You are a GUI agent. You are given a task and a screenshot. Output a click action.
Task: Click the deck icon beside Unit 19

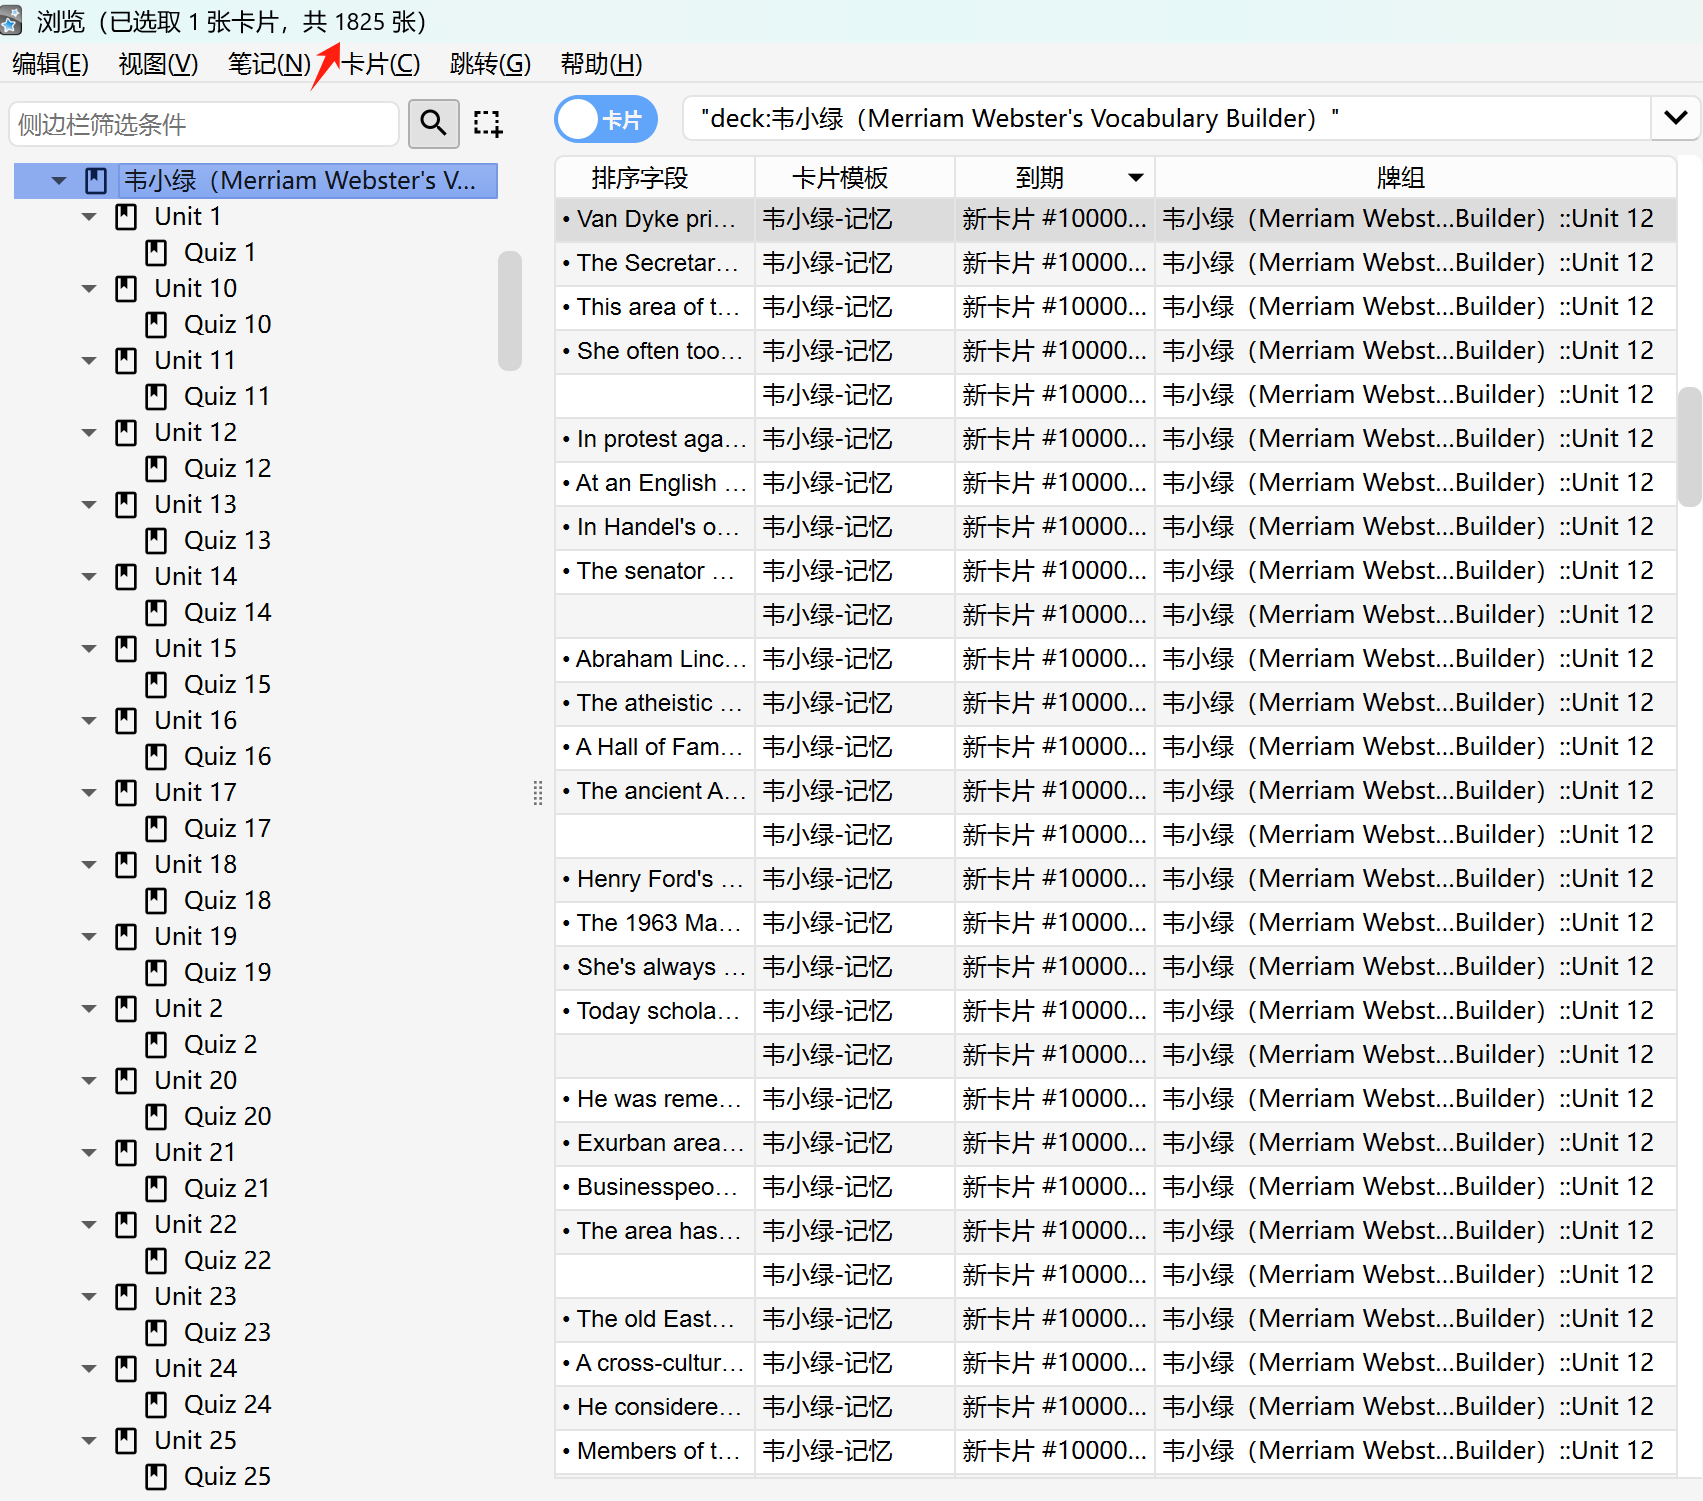(126, 937)
